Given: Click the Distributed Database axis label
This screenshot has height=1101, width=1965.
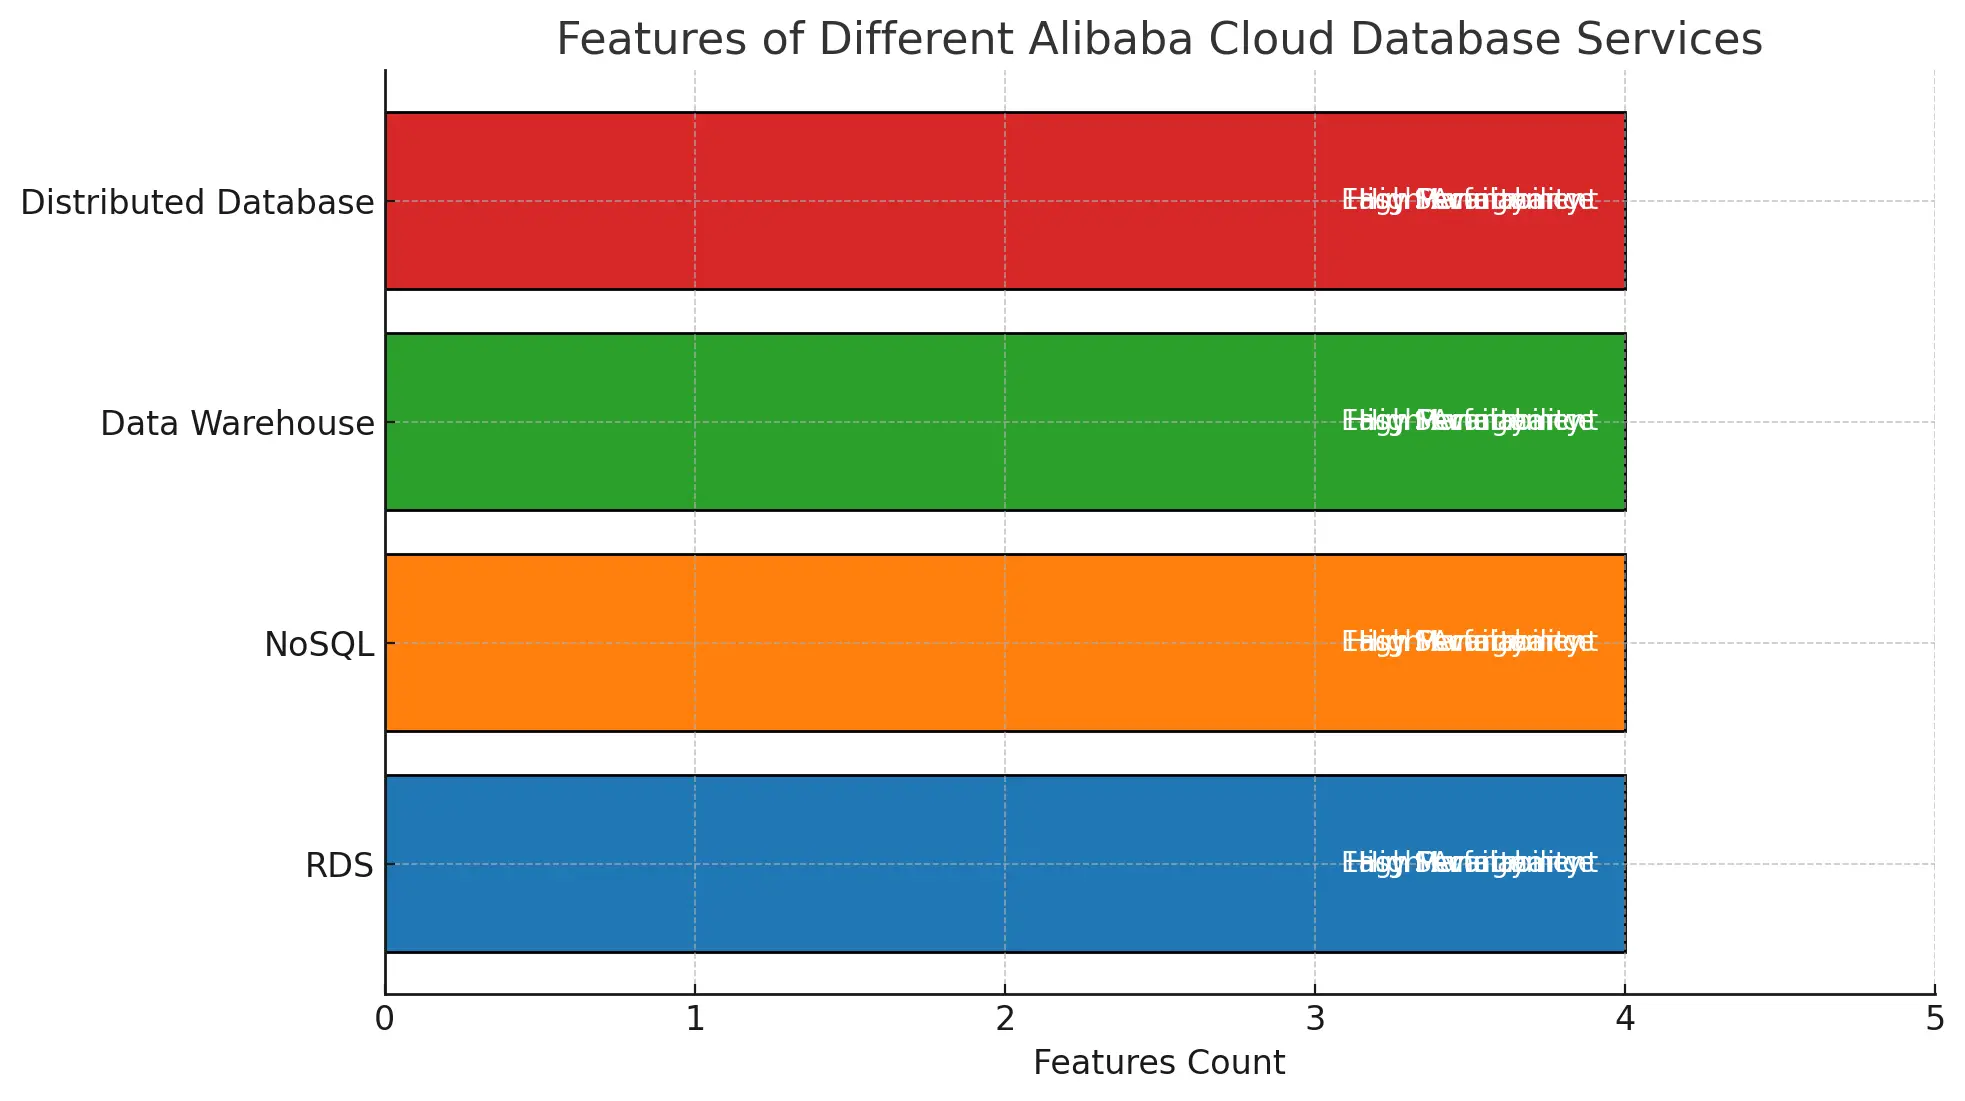Looking at the screenshot, I should coord(197,202).
